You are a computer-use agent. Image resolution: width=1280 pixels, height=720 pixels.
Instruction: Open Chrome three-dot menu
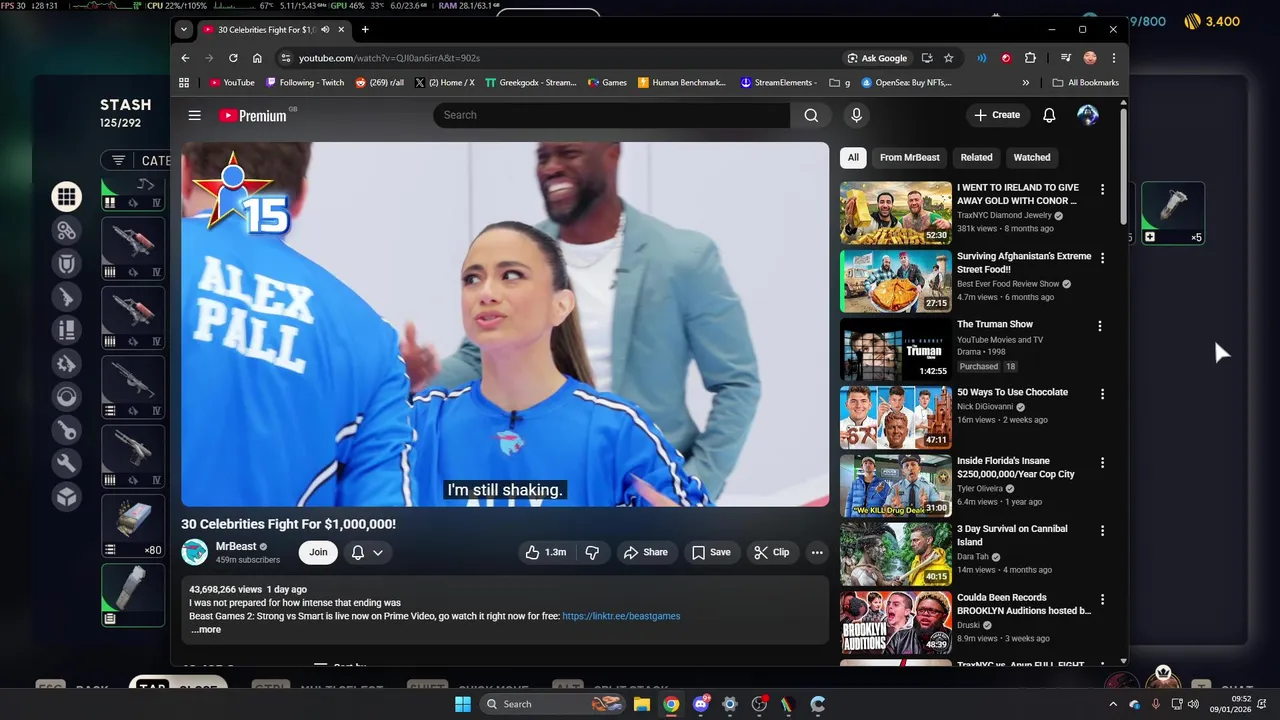[1113, 58]
